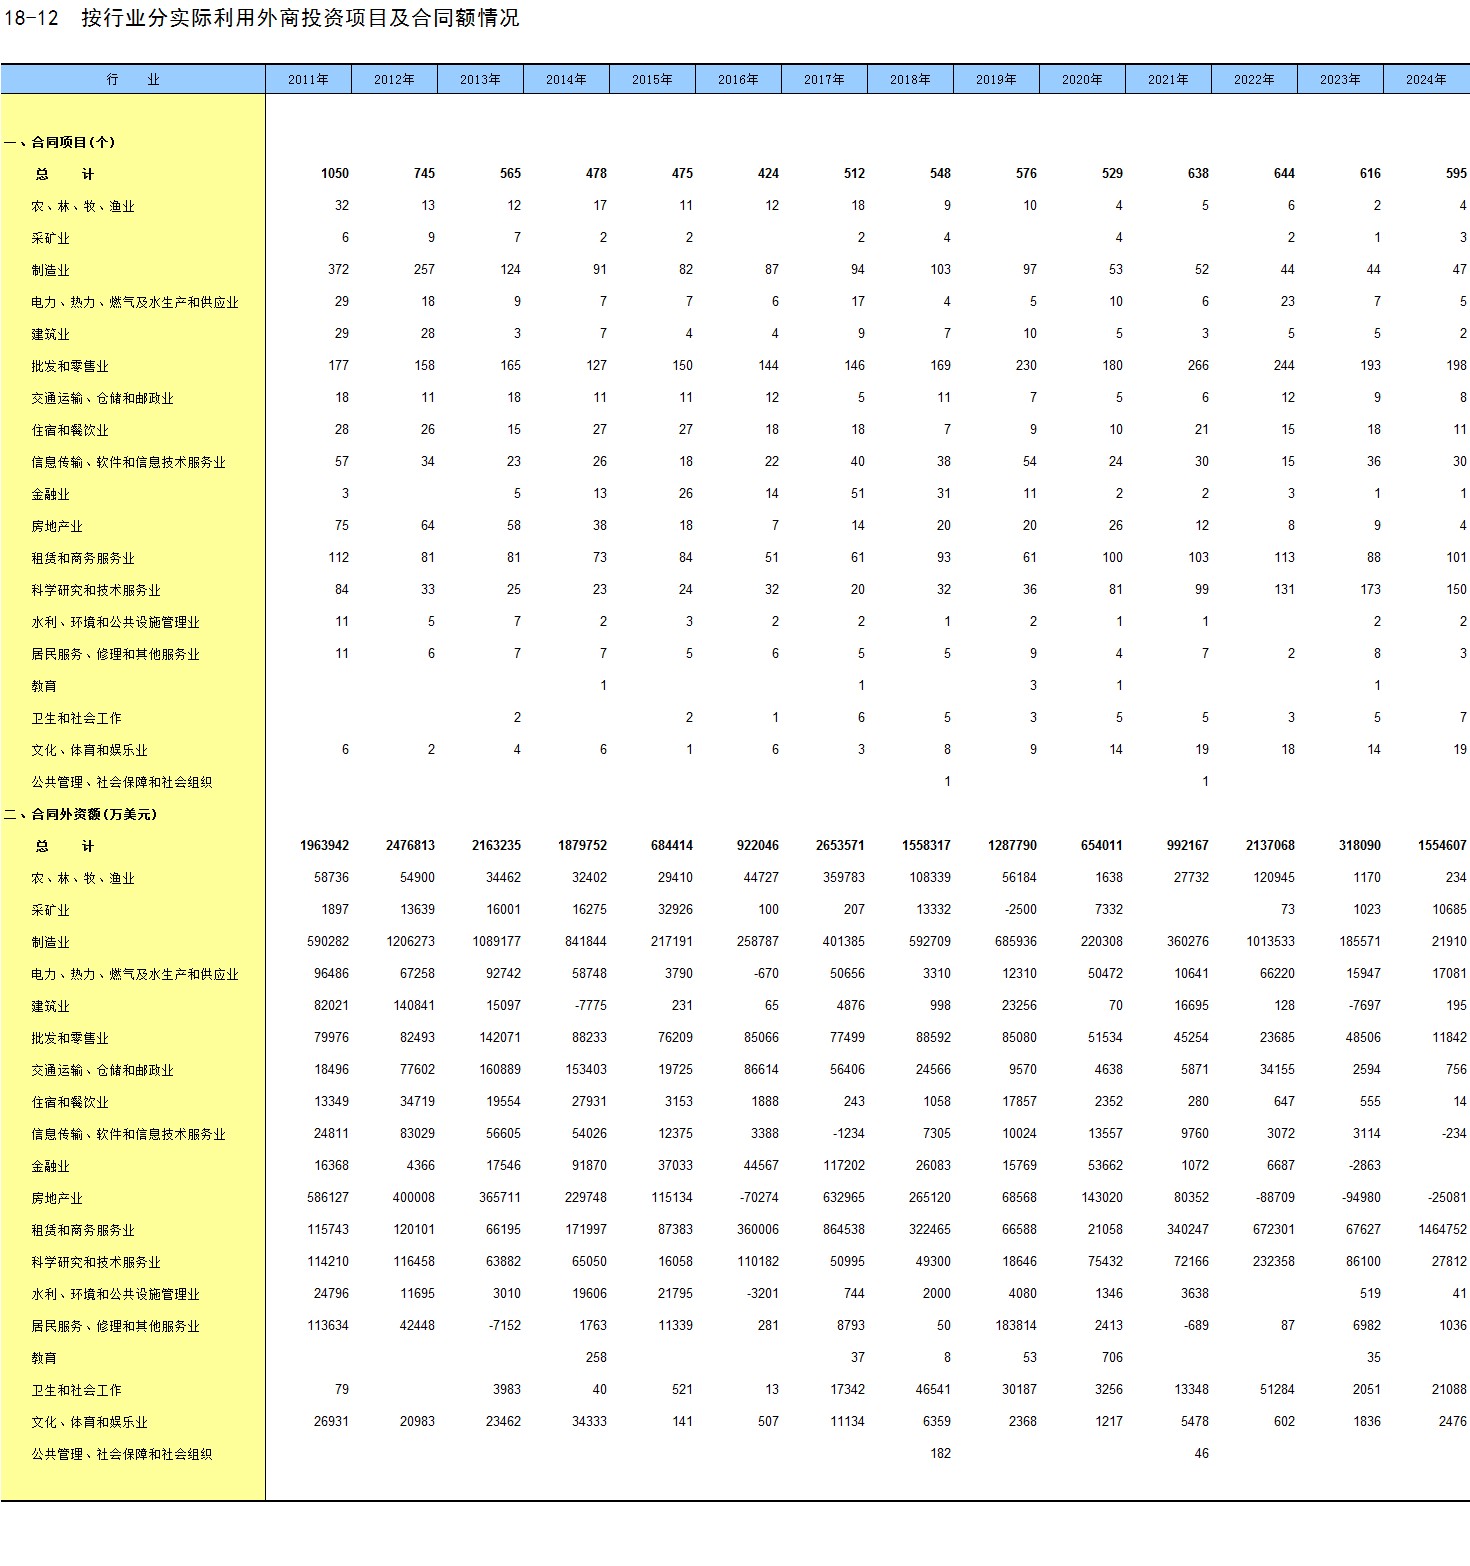This screenshot has height=1566, width=1470.
Task: Select the 2476813 total cell for 2012
Action: coord(410,846)
